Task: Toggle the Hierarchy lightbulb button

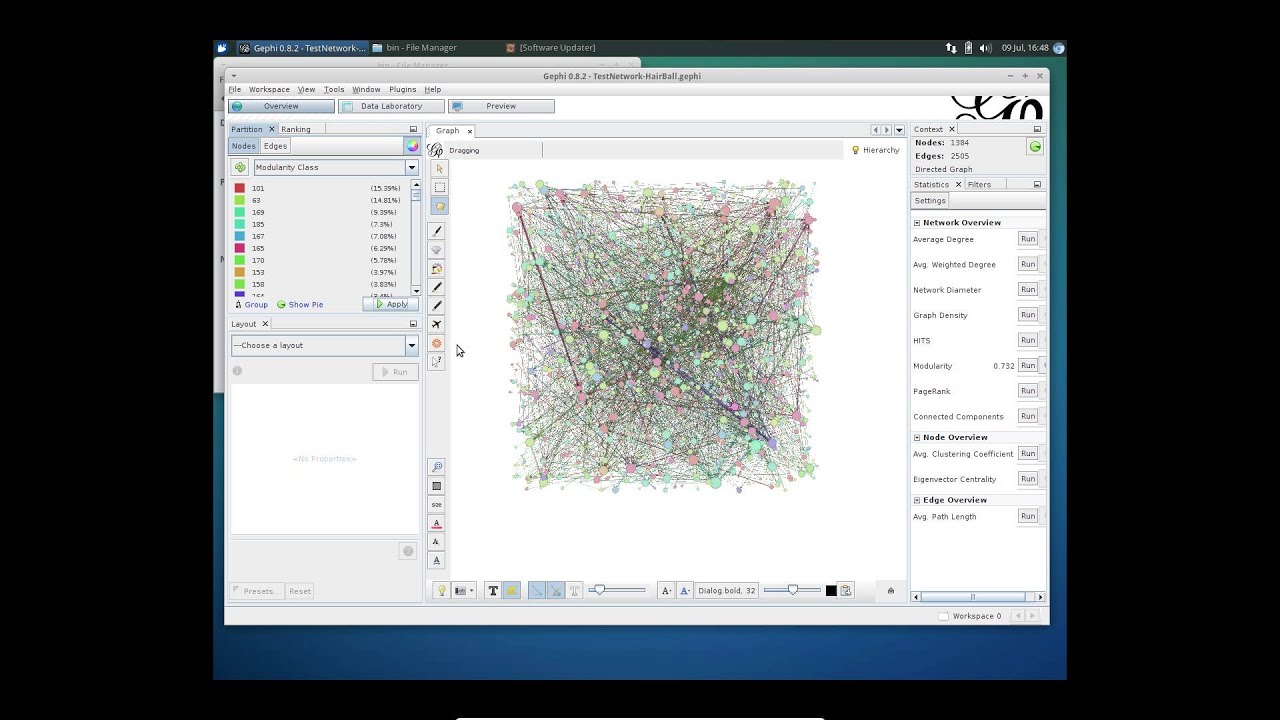Action: (875, 150)
